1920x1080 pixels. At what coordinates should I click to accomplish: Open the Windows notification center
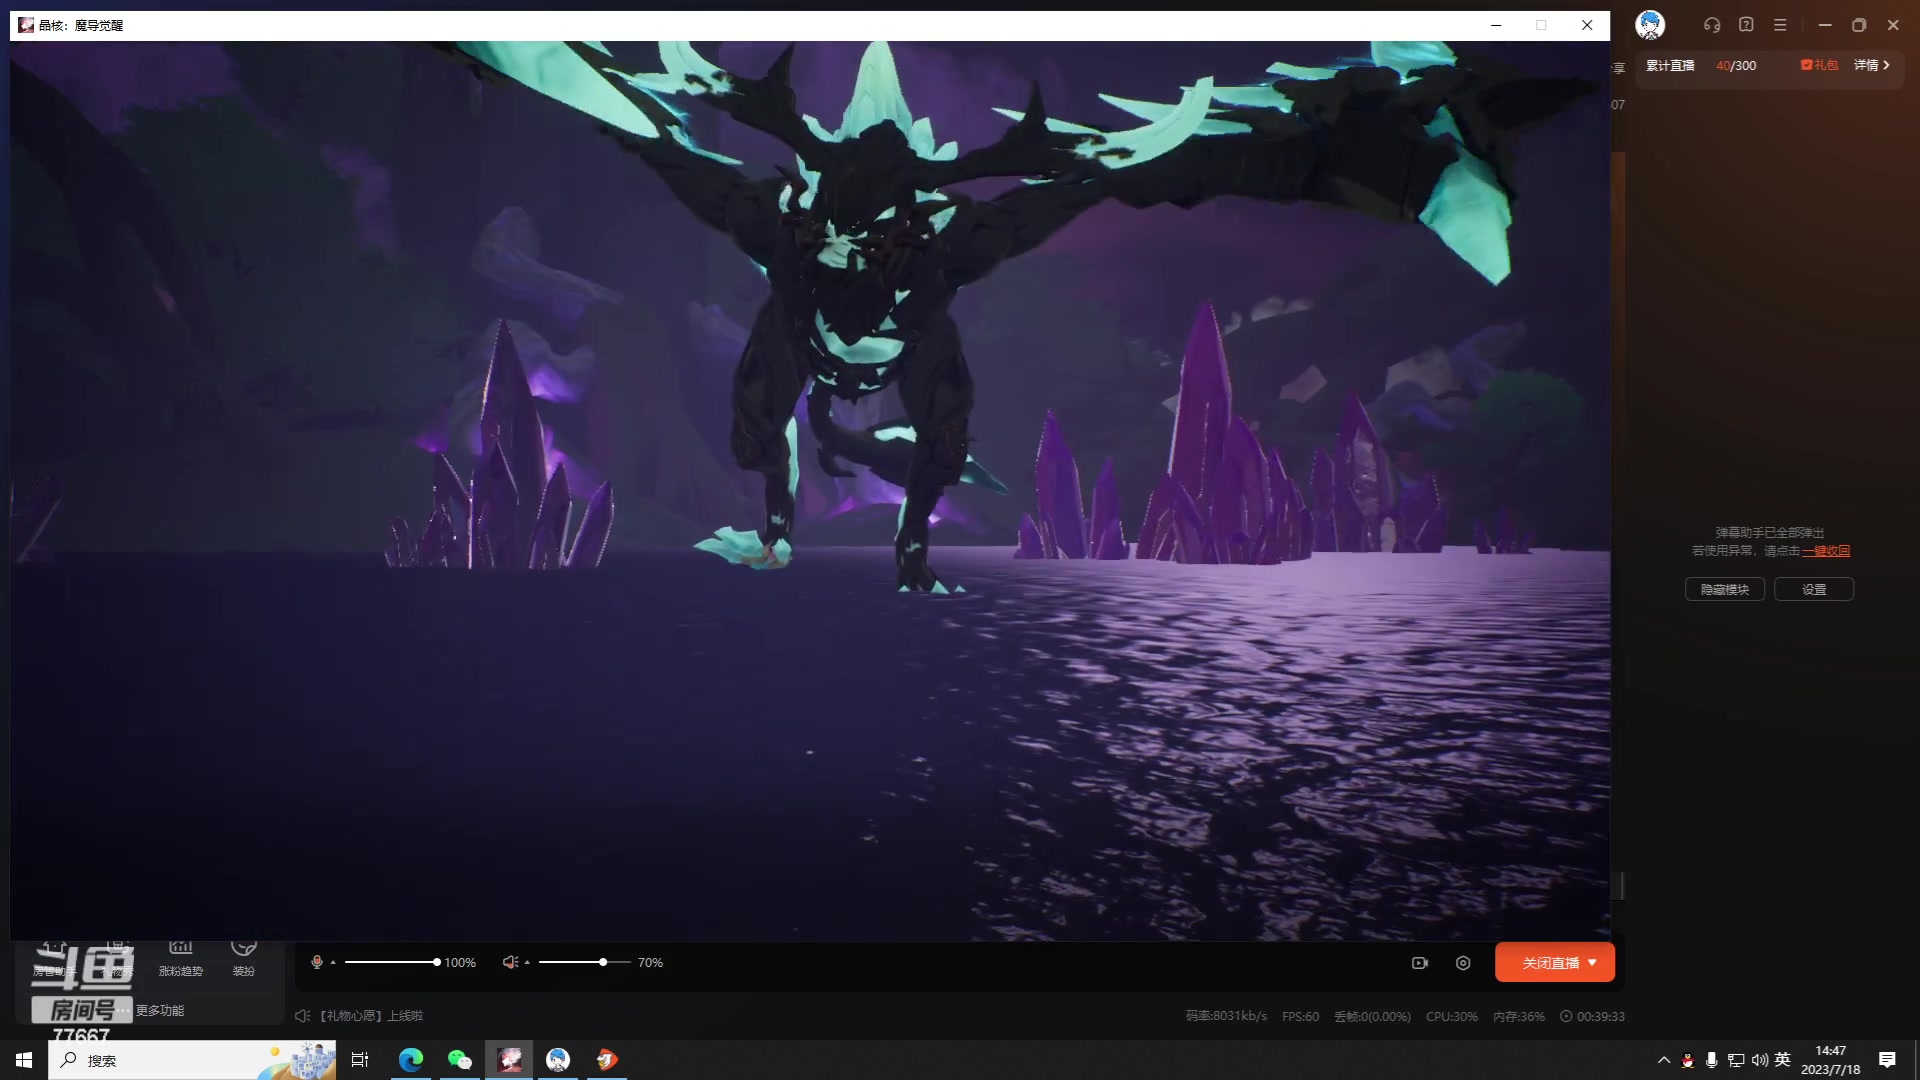click(x=1887, y=1060)
